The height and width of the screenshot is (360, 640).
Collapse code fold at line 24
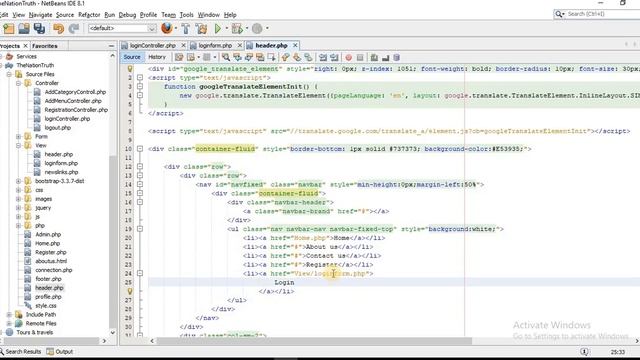(x=140, y=273)
